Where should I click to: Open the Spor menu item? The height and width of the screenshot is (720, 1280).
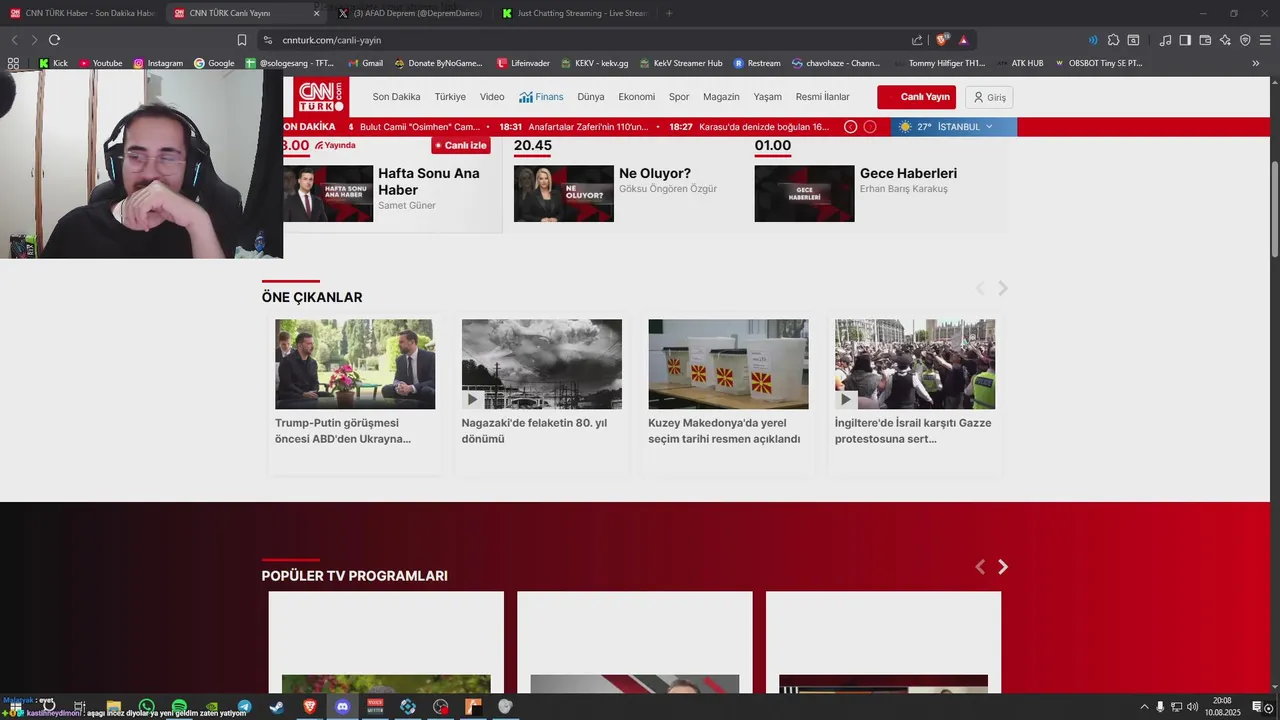pyautogui.click(x=679, y=97)
